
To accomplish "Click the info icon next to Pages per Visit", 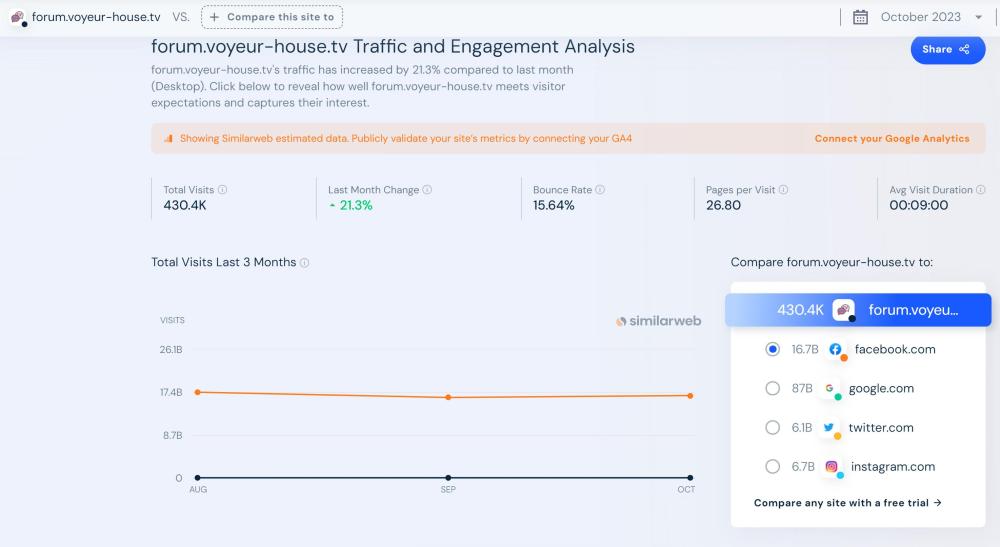I will [x=783, y=190].
